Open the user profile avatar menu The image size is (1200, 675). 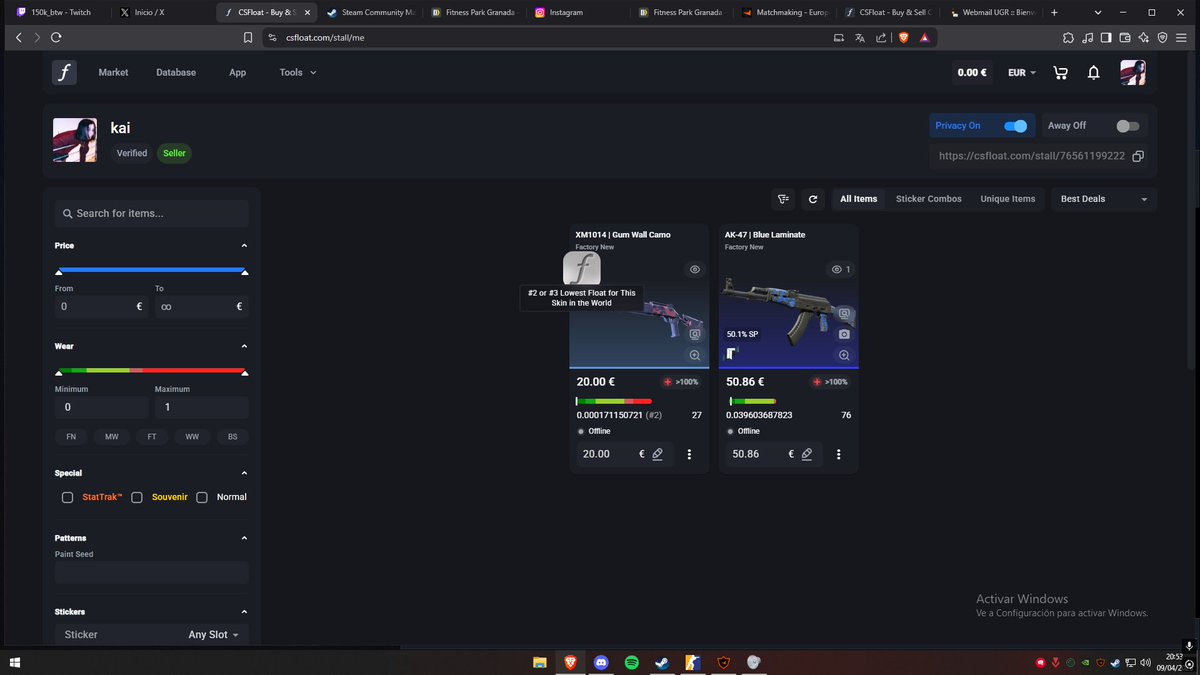(1133, 73)
